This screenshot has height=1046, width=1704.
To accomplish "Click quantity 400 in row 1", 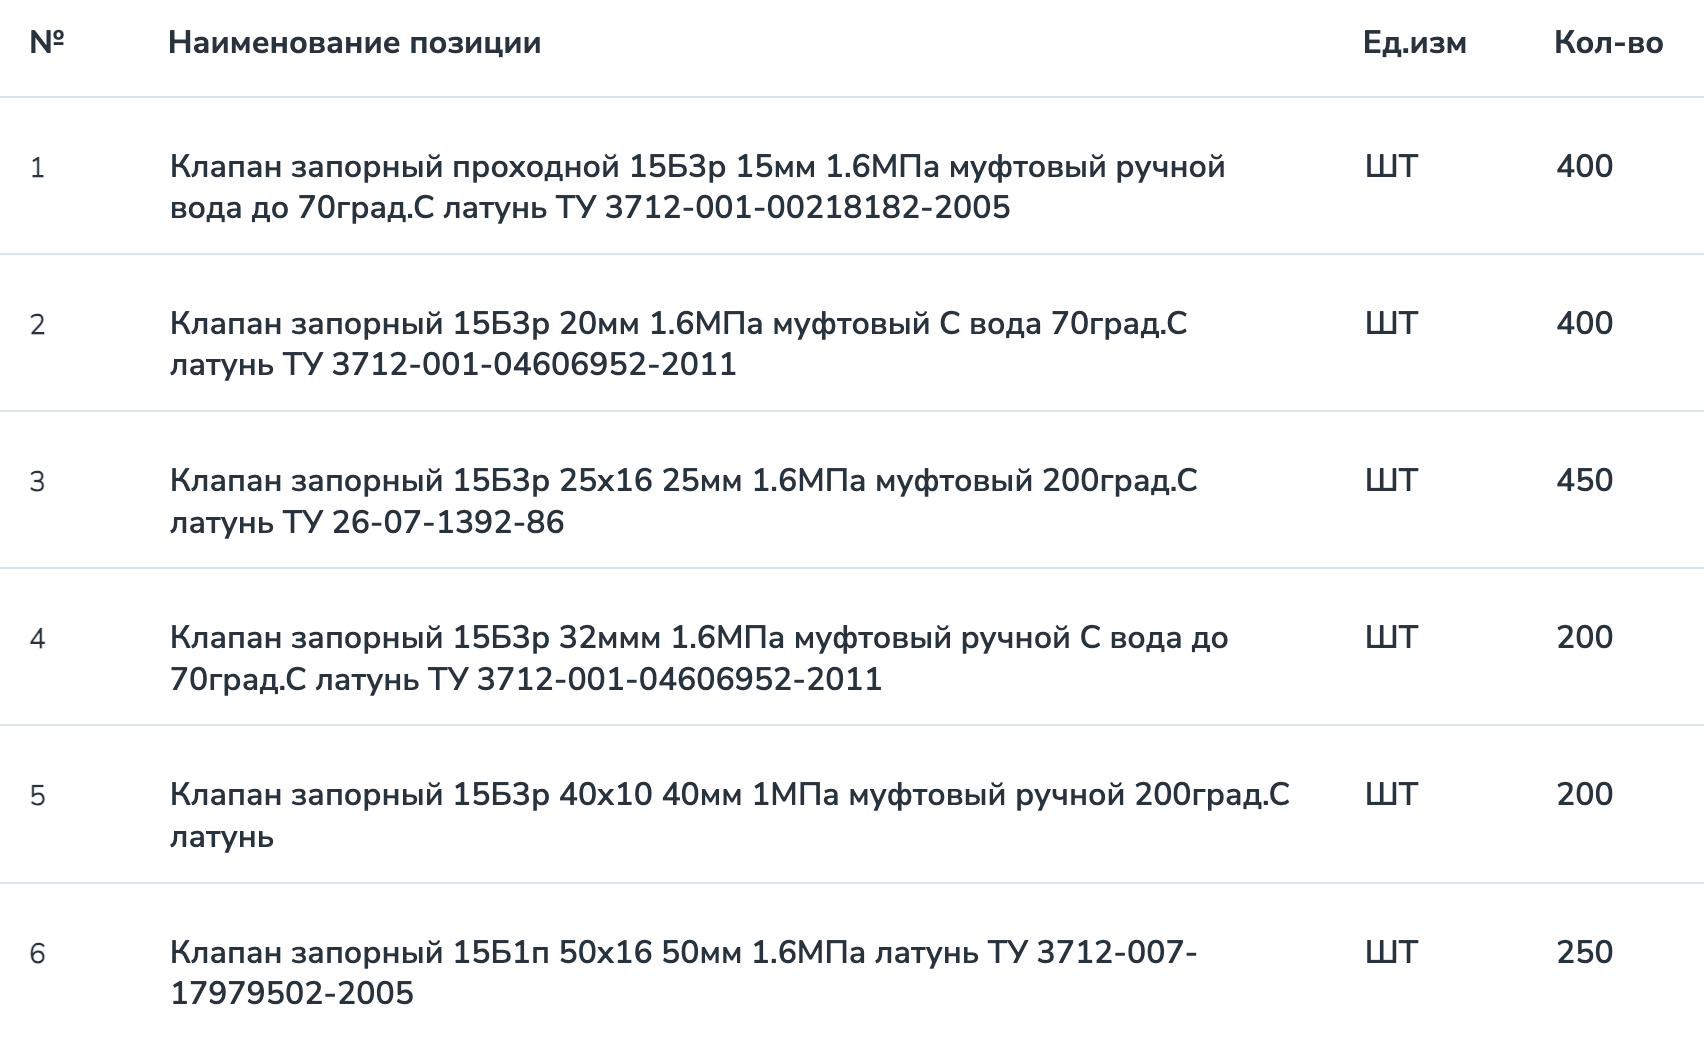I will [x=1584, y=167].
